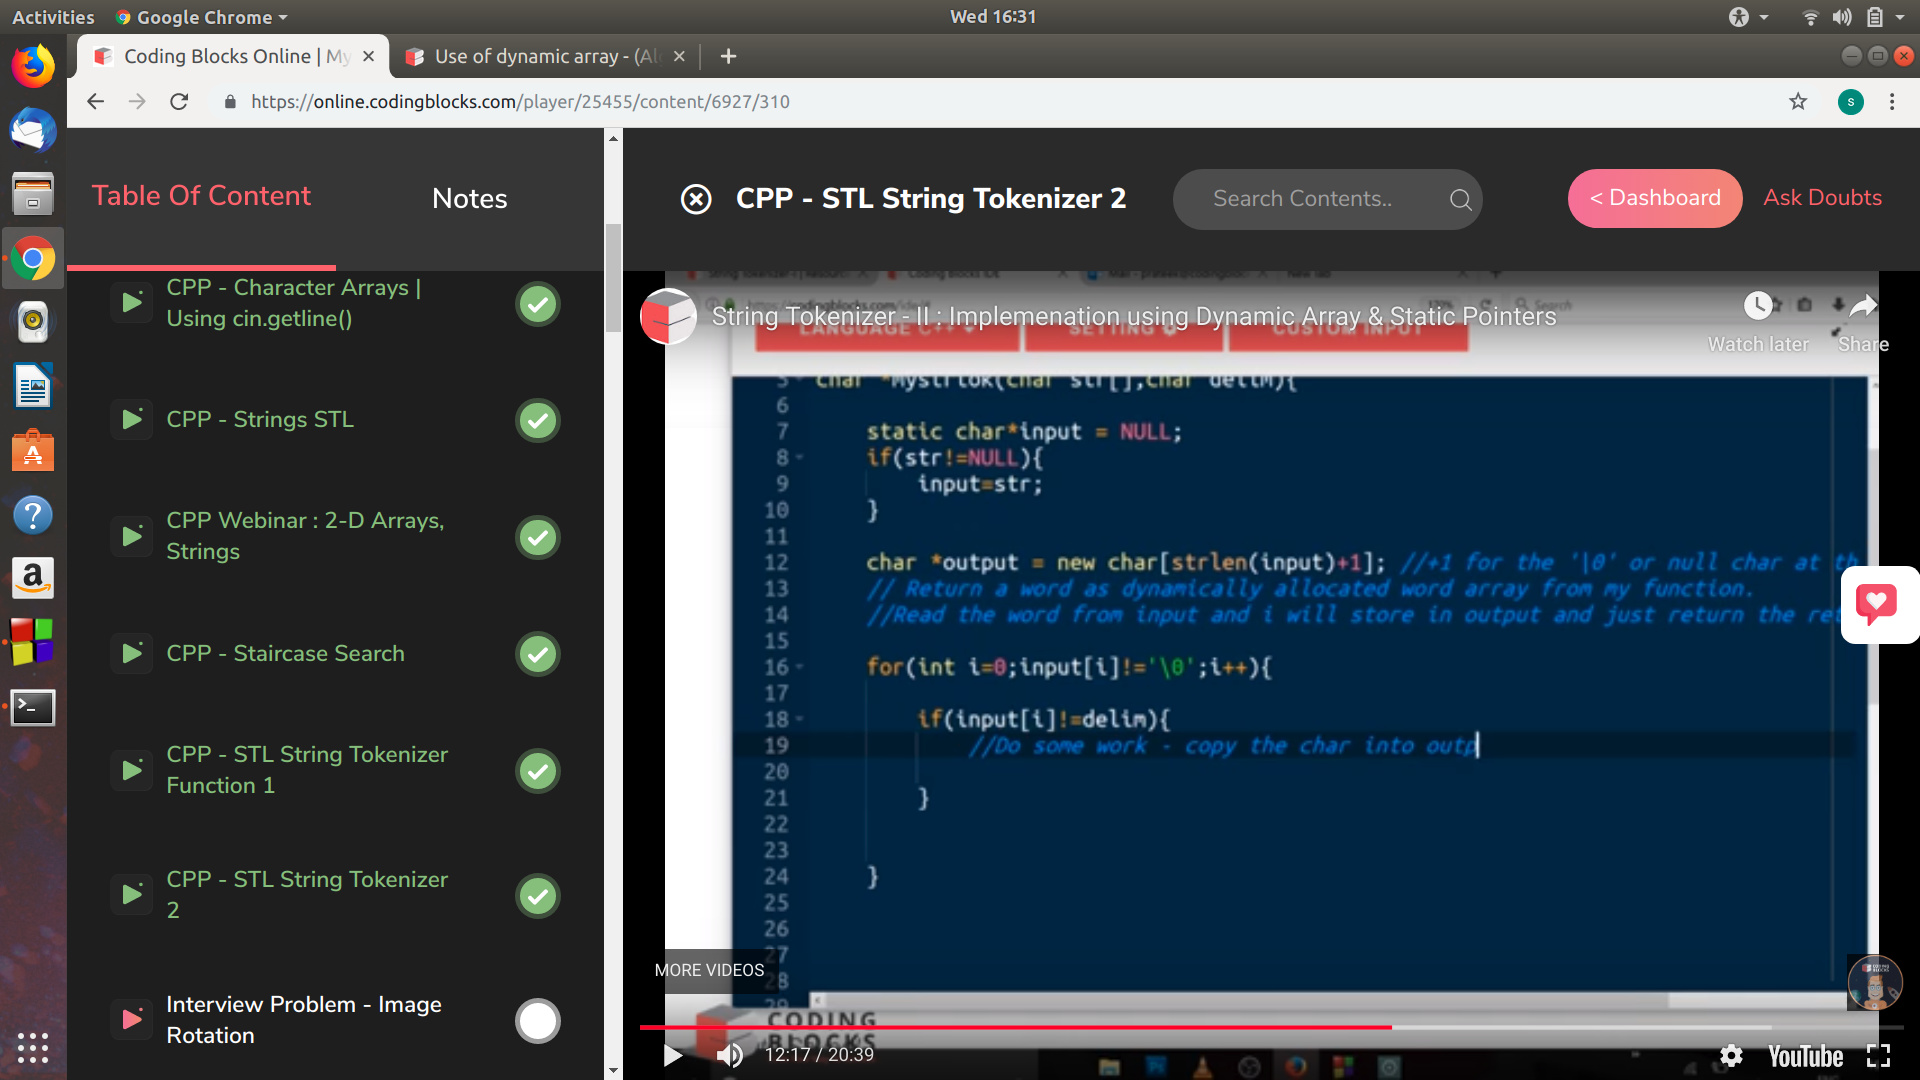
Task: Bookmark this page with star icon
Action: (1798, 101)
